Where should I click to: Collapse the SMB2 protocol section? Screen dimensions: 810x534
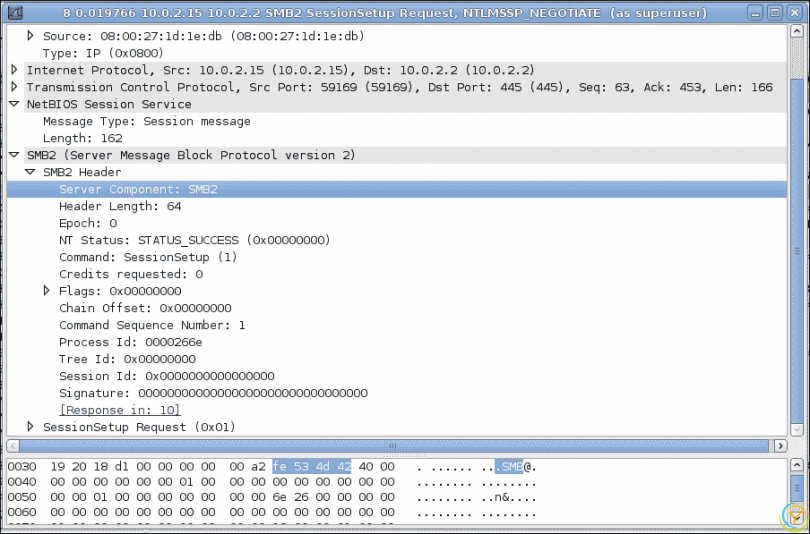(14, 155)
